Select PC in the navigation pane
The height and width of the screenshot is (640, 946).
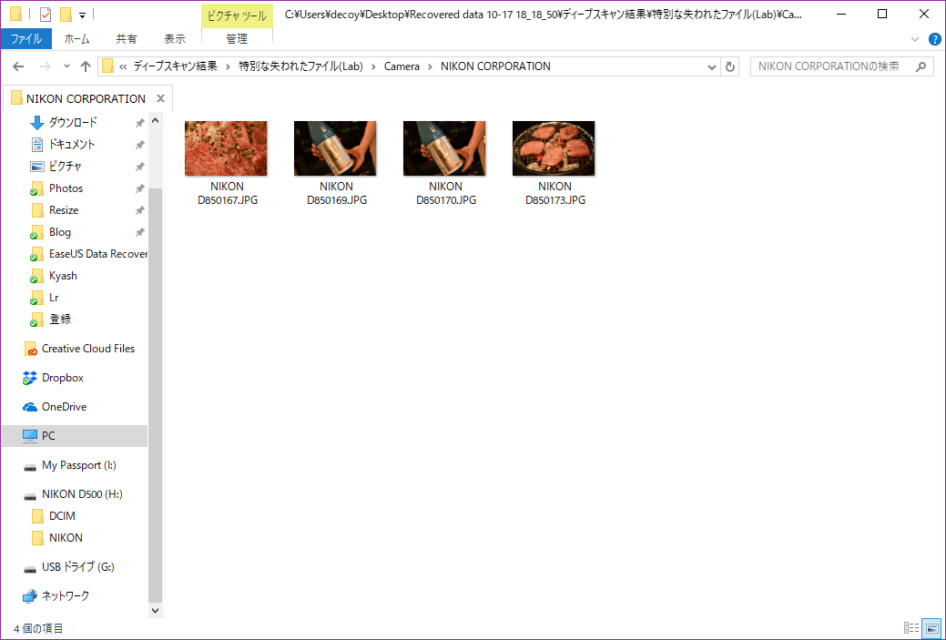coord(74,436)
